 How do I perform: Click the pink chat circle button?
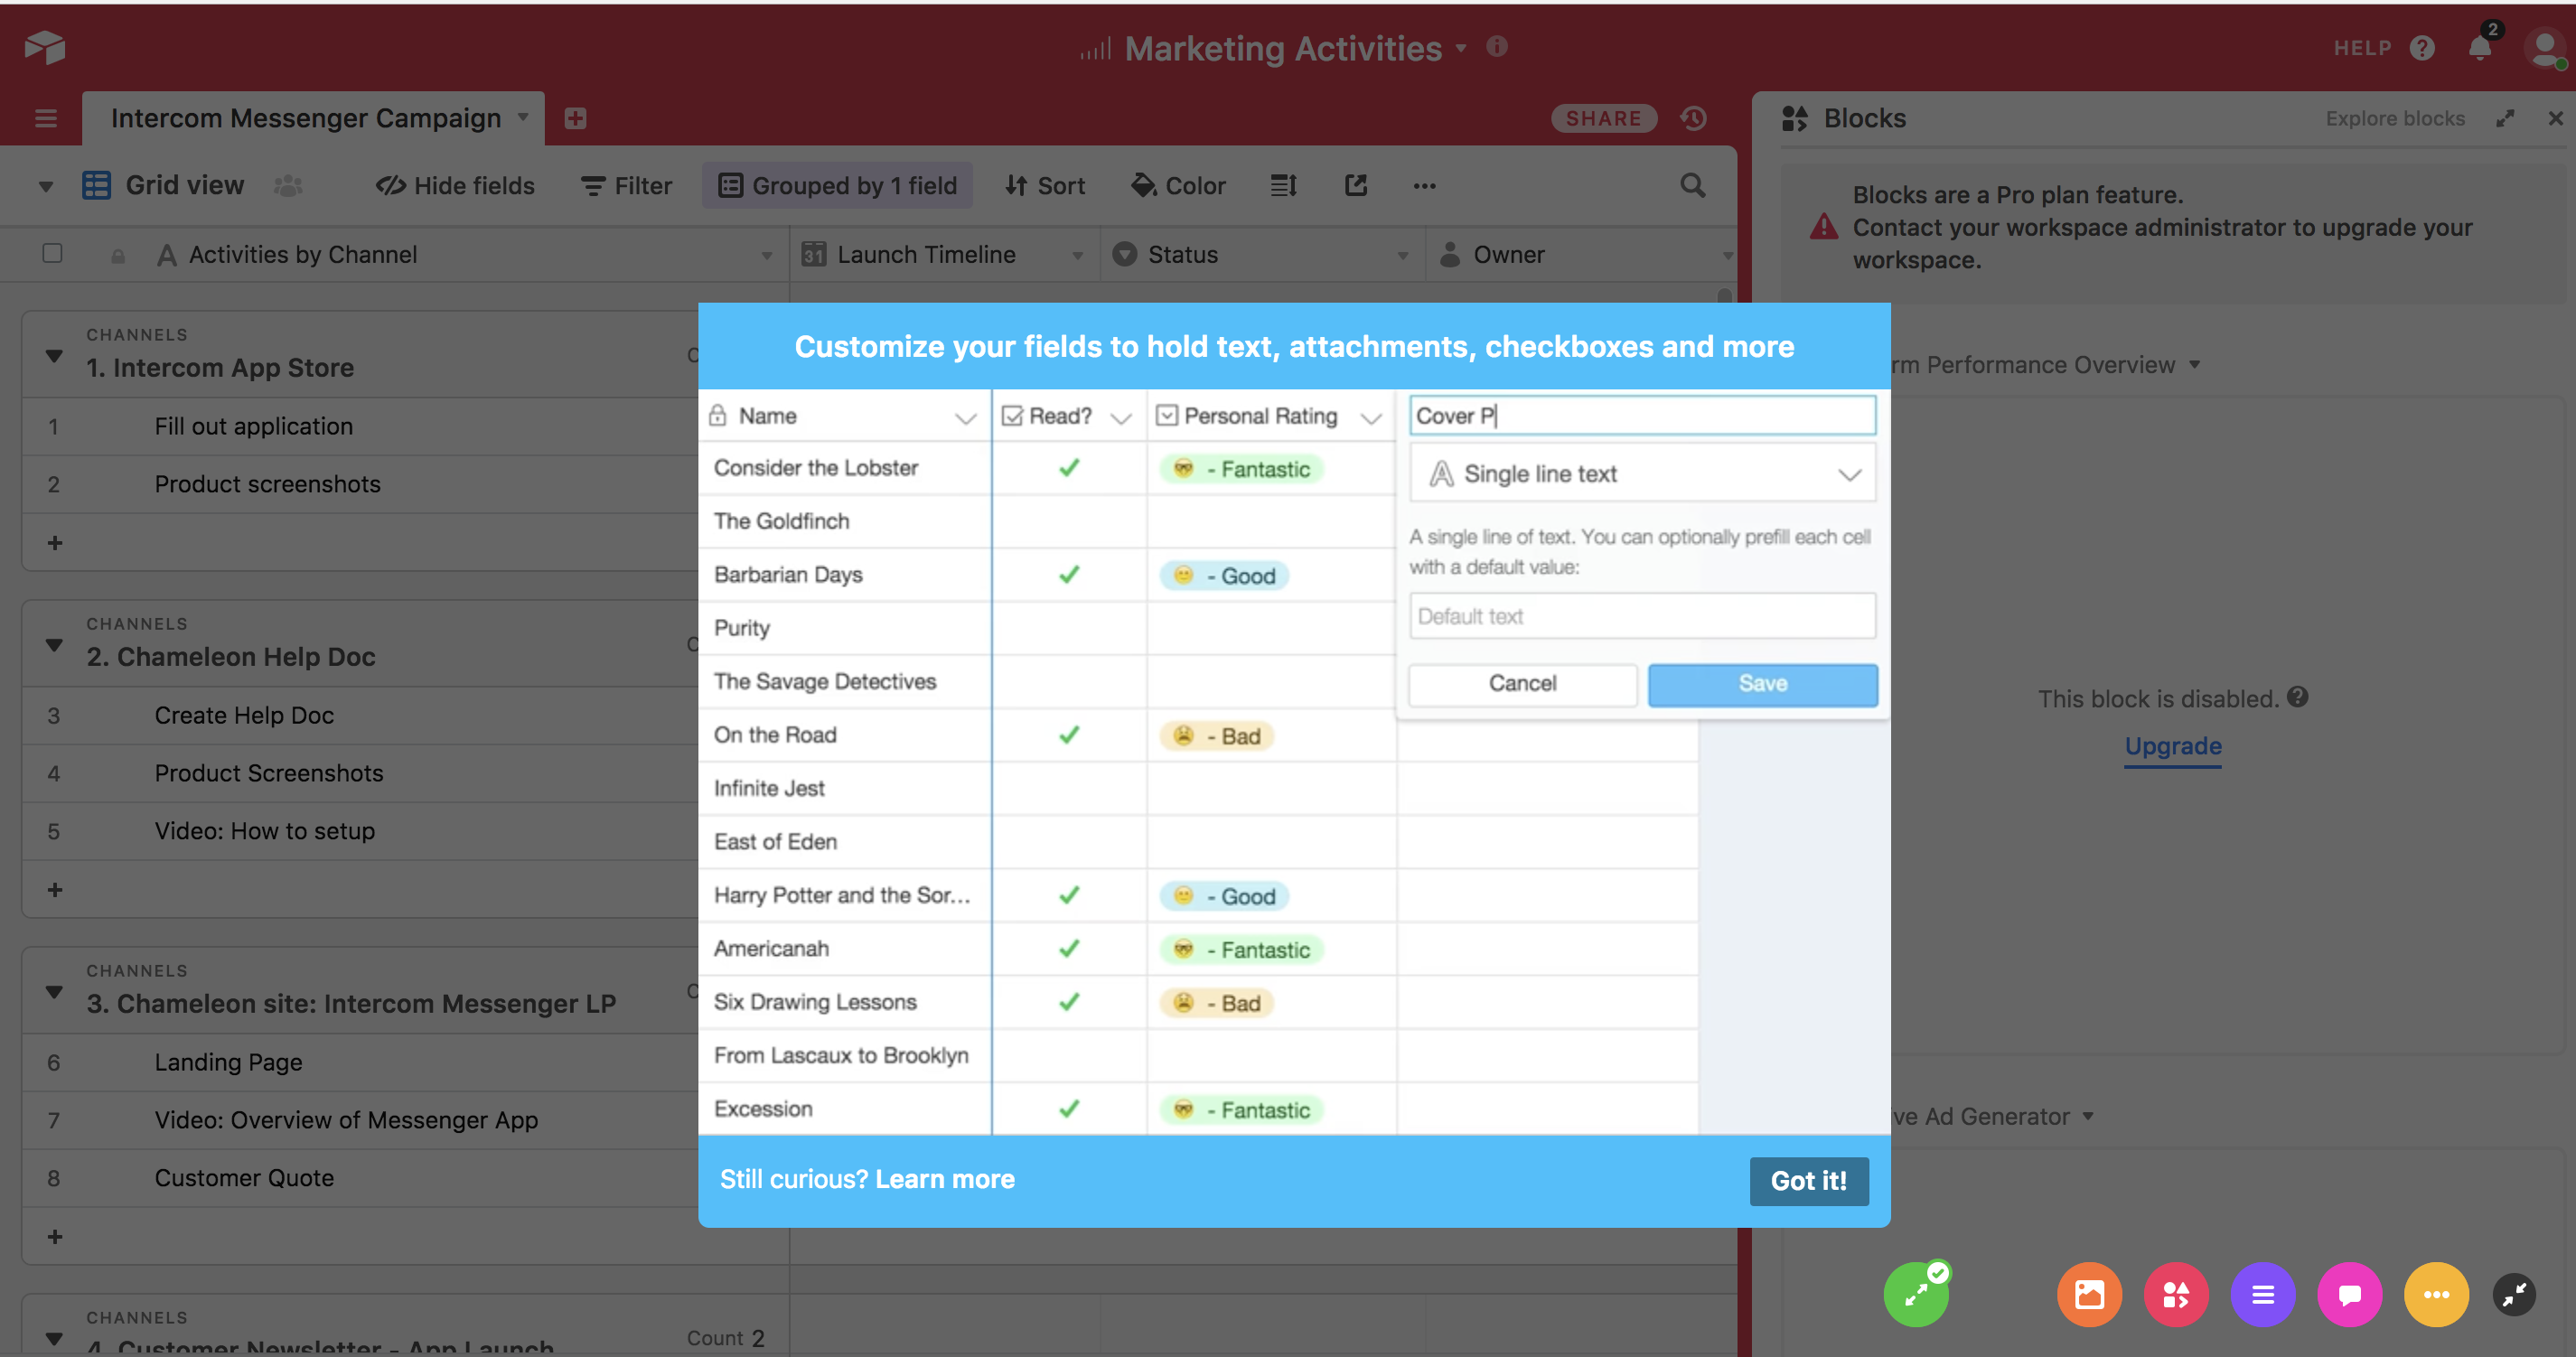click(x=2350, y=1295)
